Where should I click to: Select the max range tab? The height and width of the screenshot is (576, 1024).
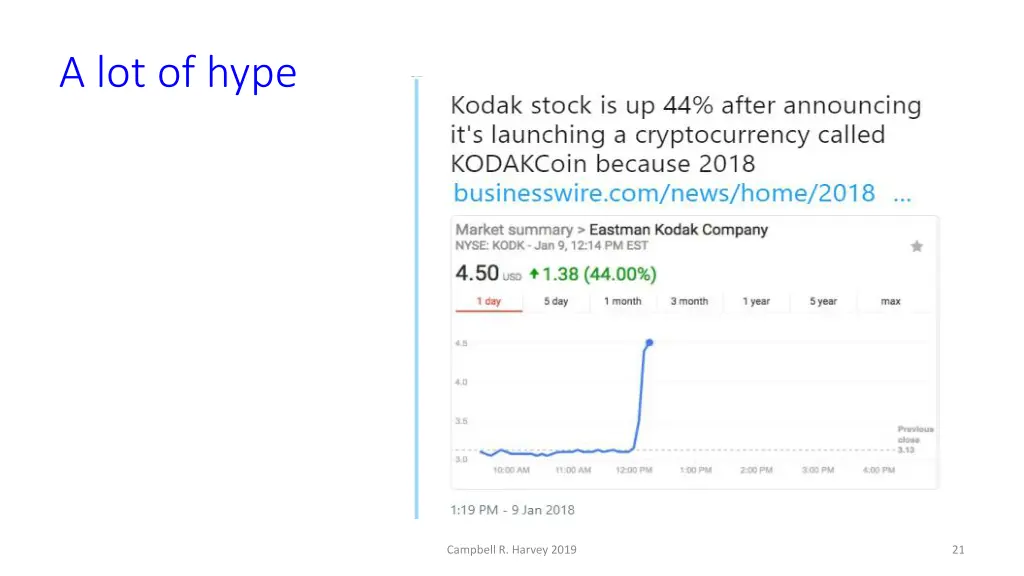(890, 301)
